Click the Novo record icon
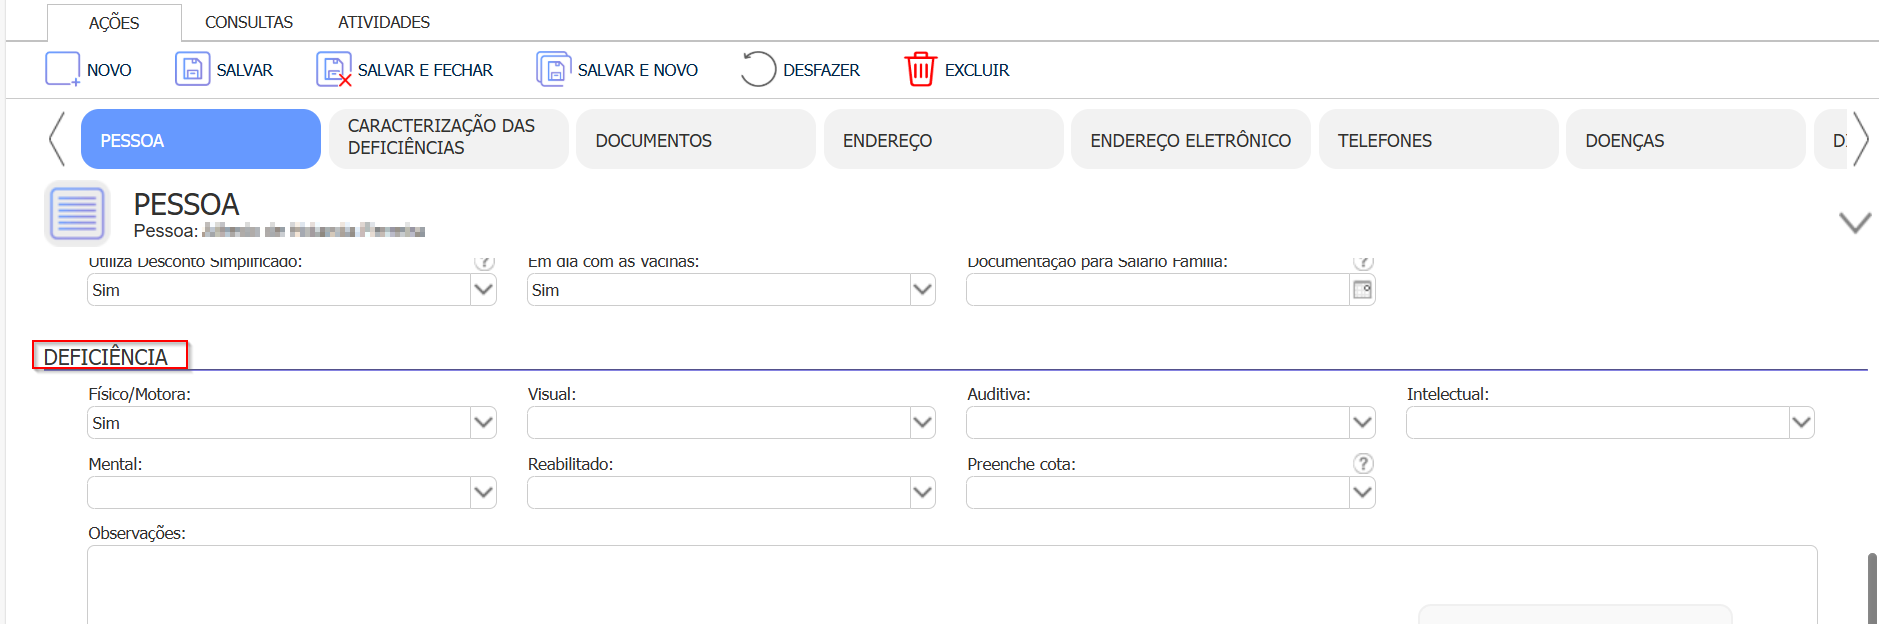This screenshot has width=1879, height=624. click(x=62, y=69)
